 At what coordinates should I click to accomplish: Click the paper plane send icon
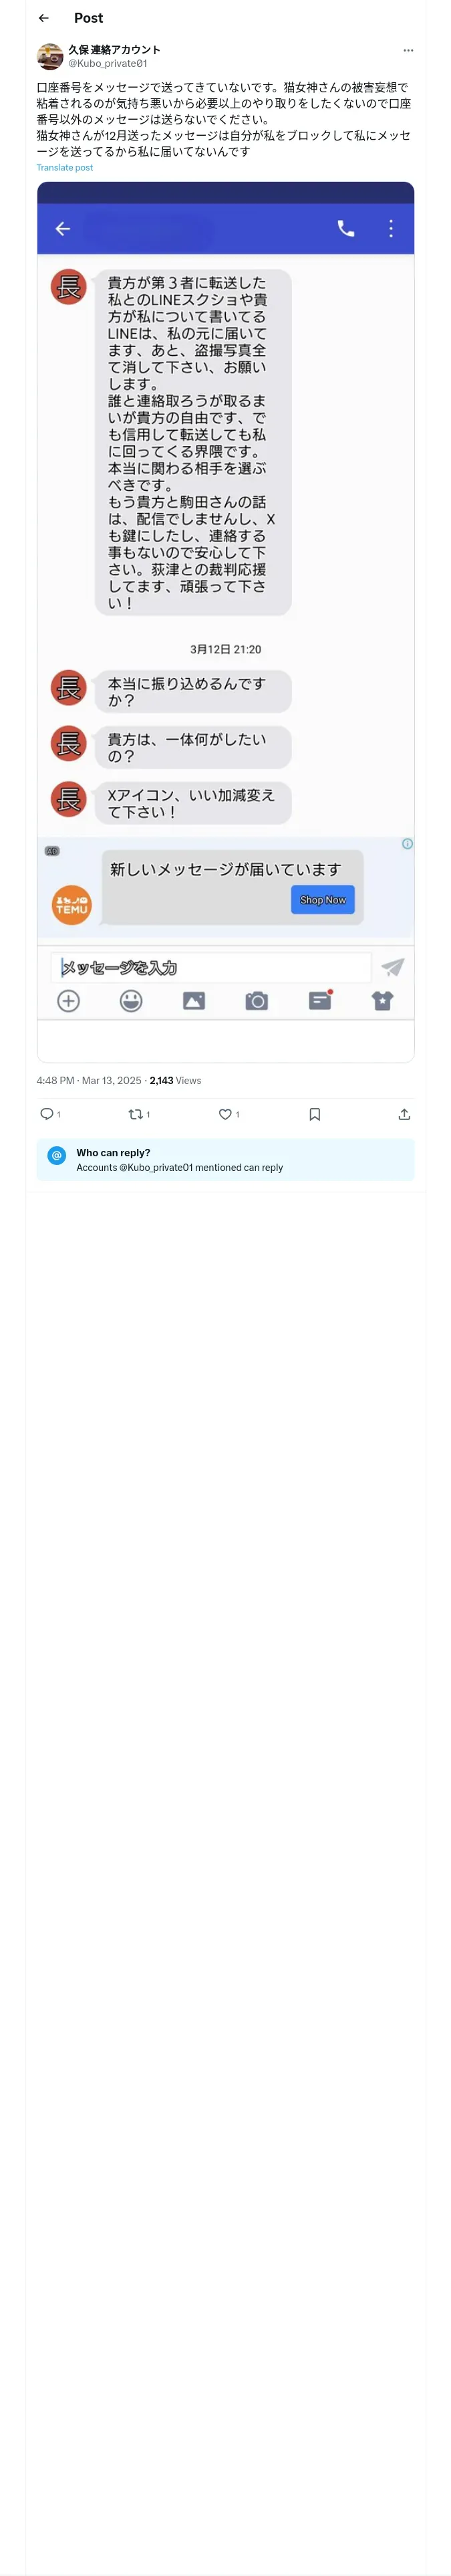click(393, 967)
